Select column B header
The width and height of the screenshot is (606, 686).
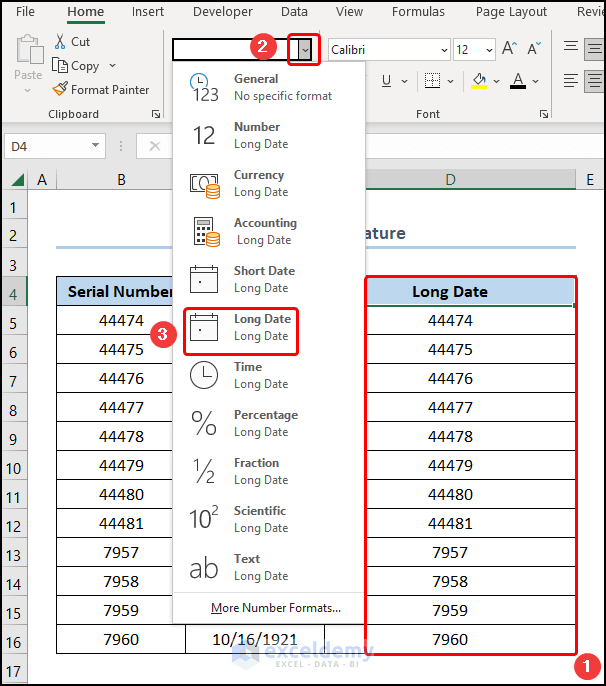tap(121, 179)
